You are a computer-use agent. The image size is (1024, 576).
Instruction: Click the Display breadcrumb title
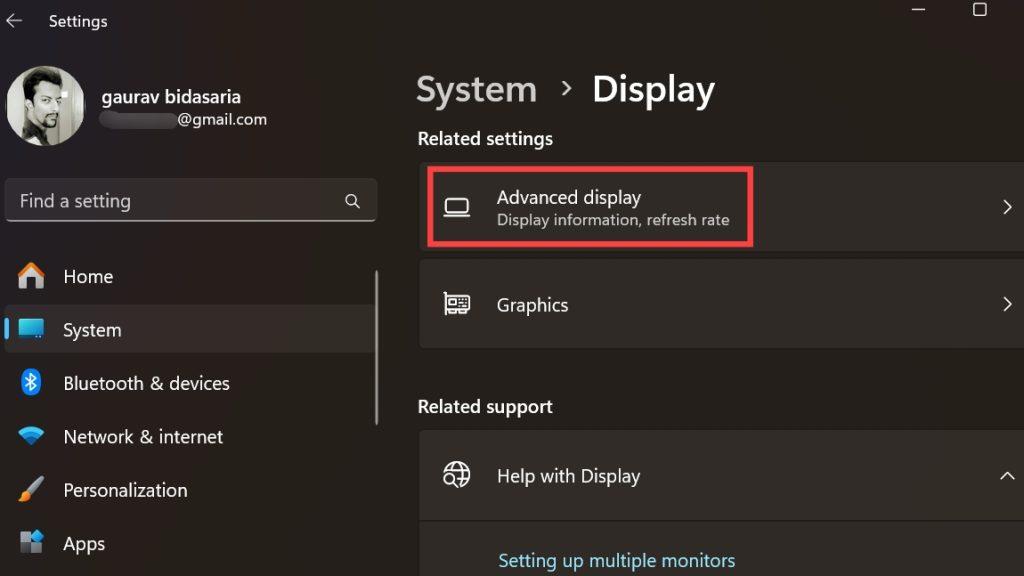point(654,89)
